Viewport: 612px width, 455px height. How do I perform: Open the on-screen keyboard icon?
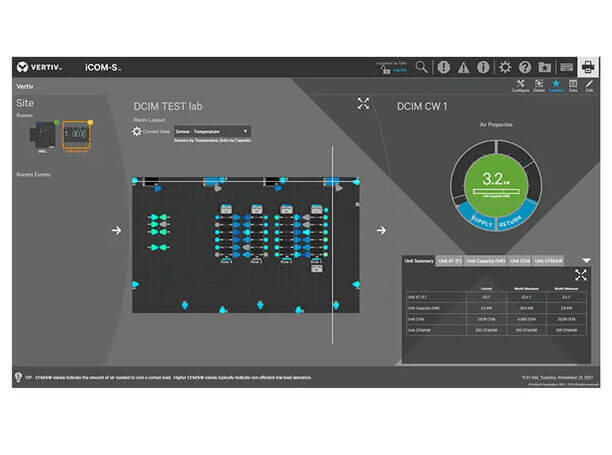point(566,67)
